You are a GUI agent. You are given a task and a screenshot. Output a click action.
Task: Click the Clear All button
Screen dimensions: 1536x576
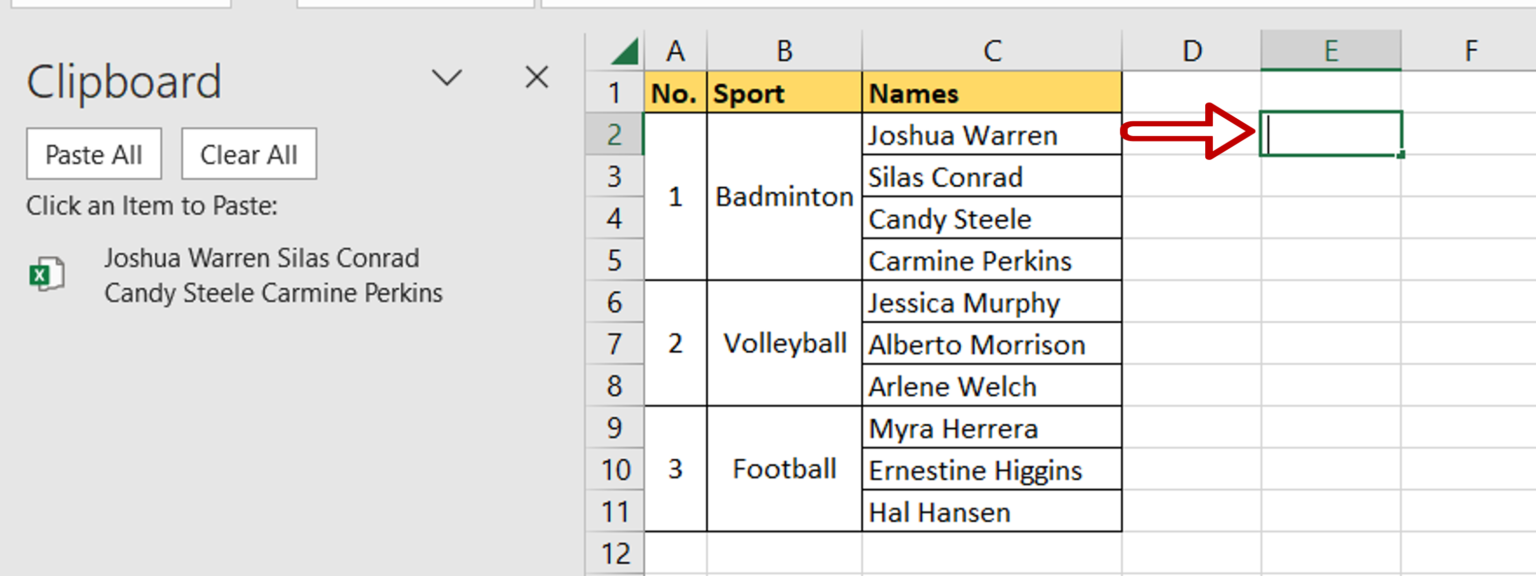(x=248, y=153)
